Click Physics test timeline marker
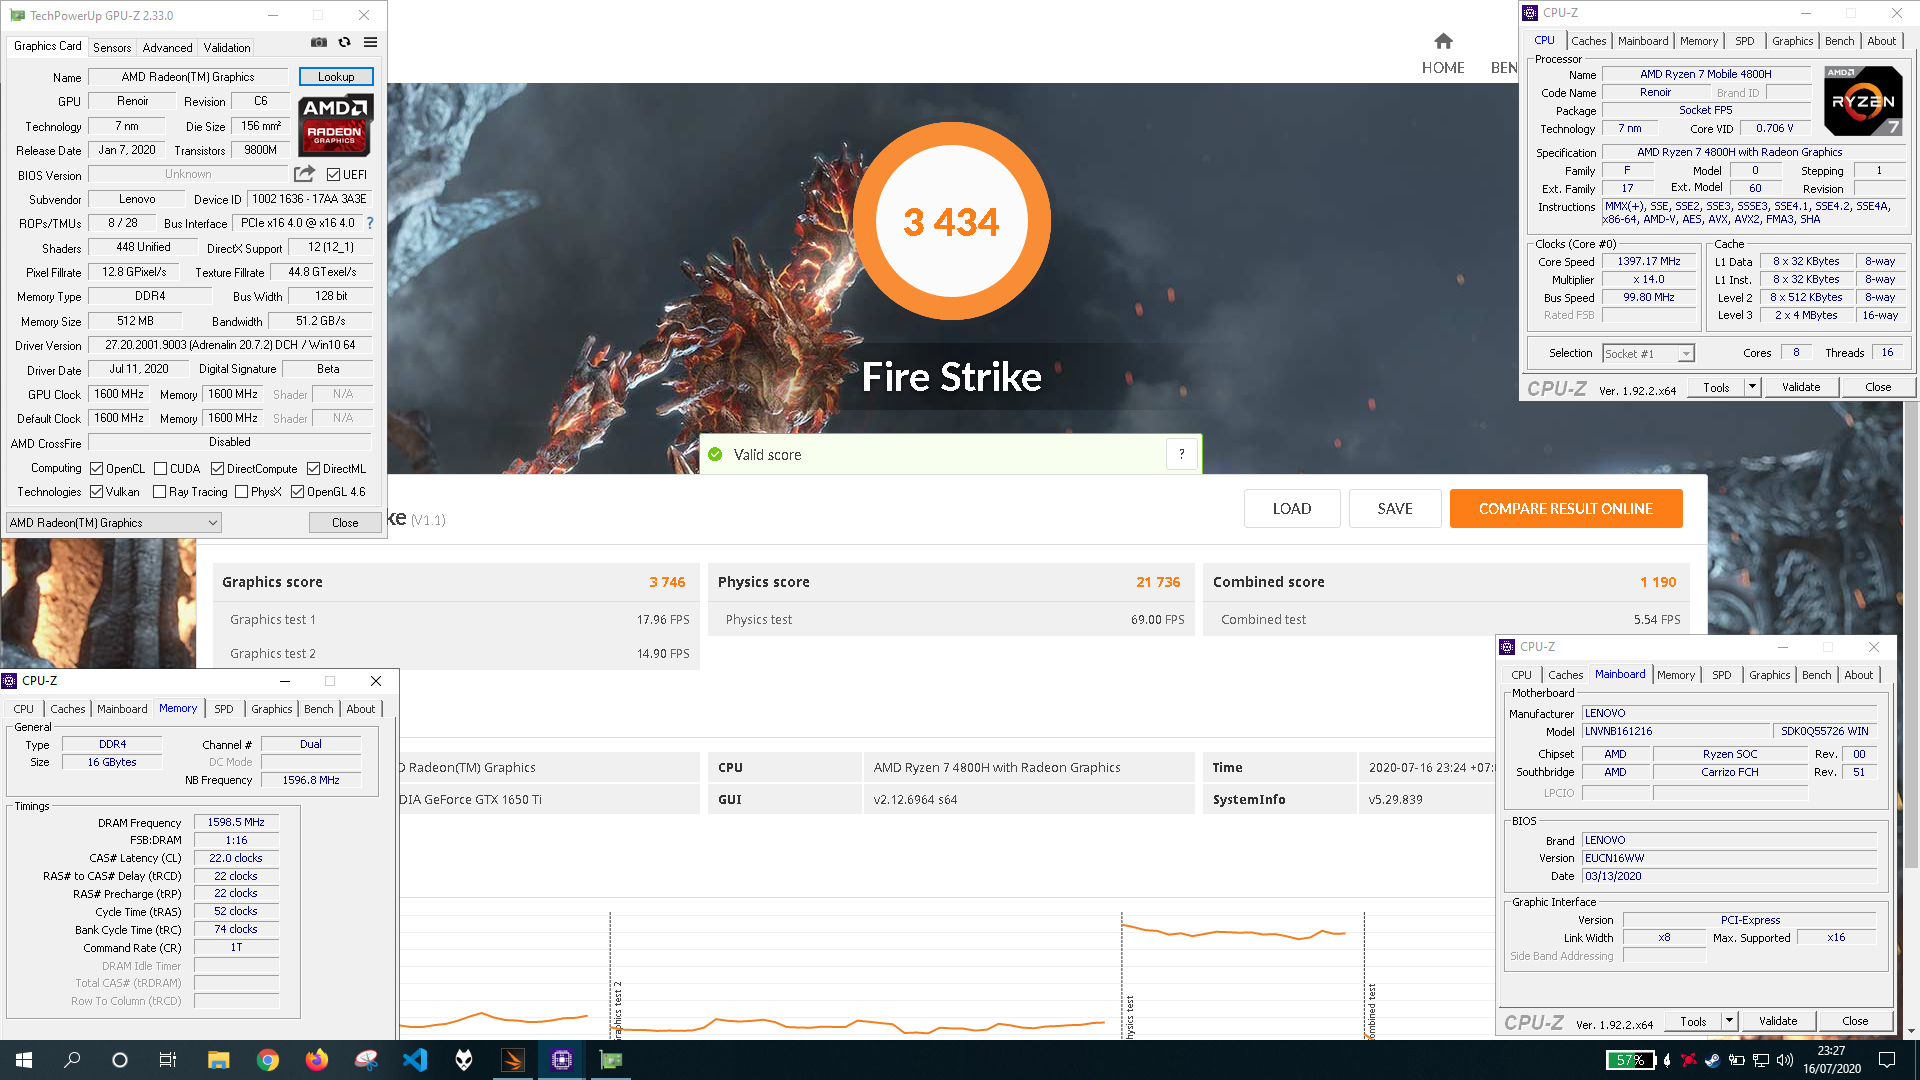Screen dimensions: 1920x1080 1130,1015
